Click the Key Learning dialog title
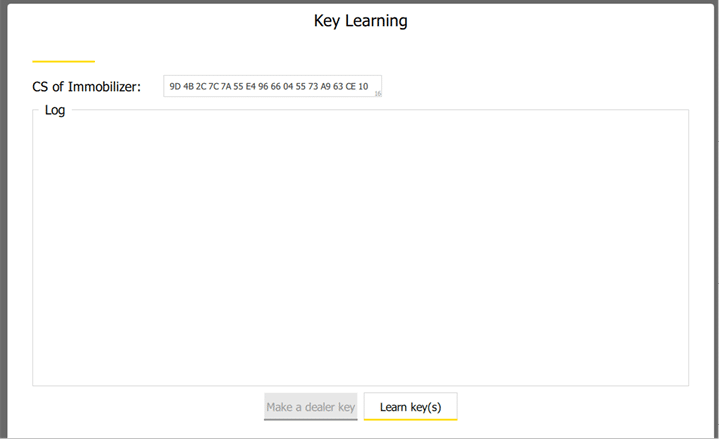 pyautogui.click(x=360, y=21)
